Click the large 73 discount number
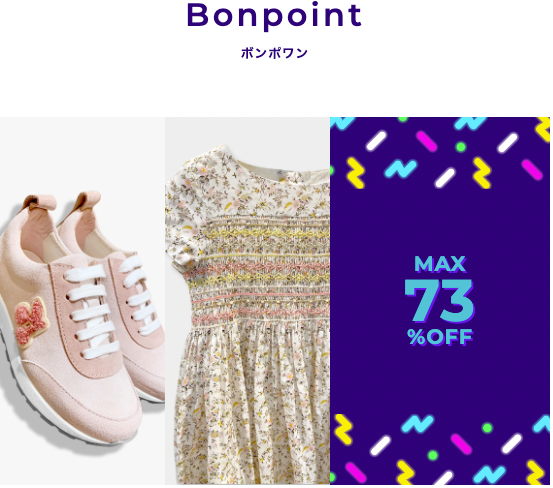This screenshot has width=553, height=488. pyautogui.click(x=439, y=301)
